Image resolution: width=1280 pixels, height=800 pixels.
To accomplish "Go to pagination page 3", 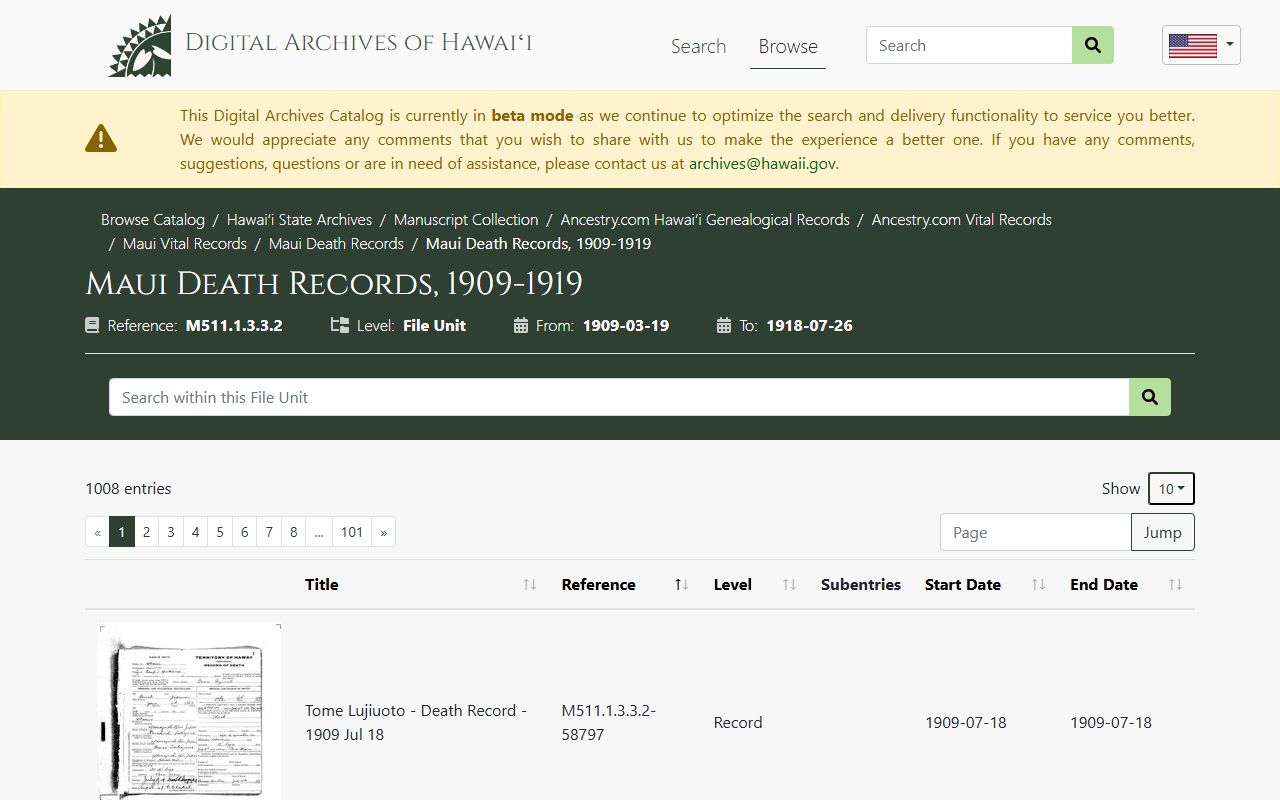I will 171,532.
